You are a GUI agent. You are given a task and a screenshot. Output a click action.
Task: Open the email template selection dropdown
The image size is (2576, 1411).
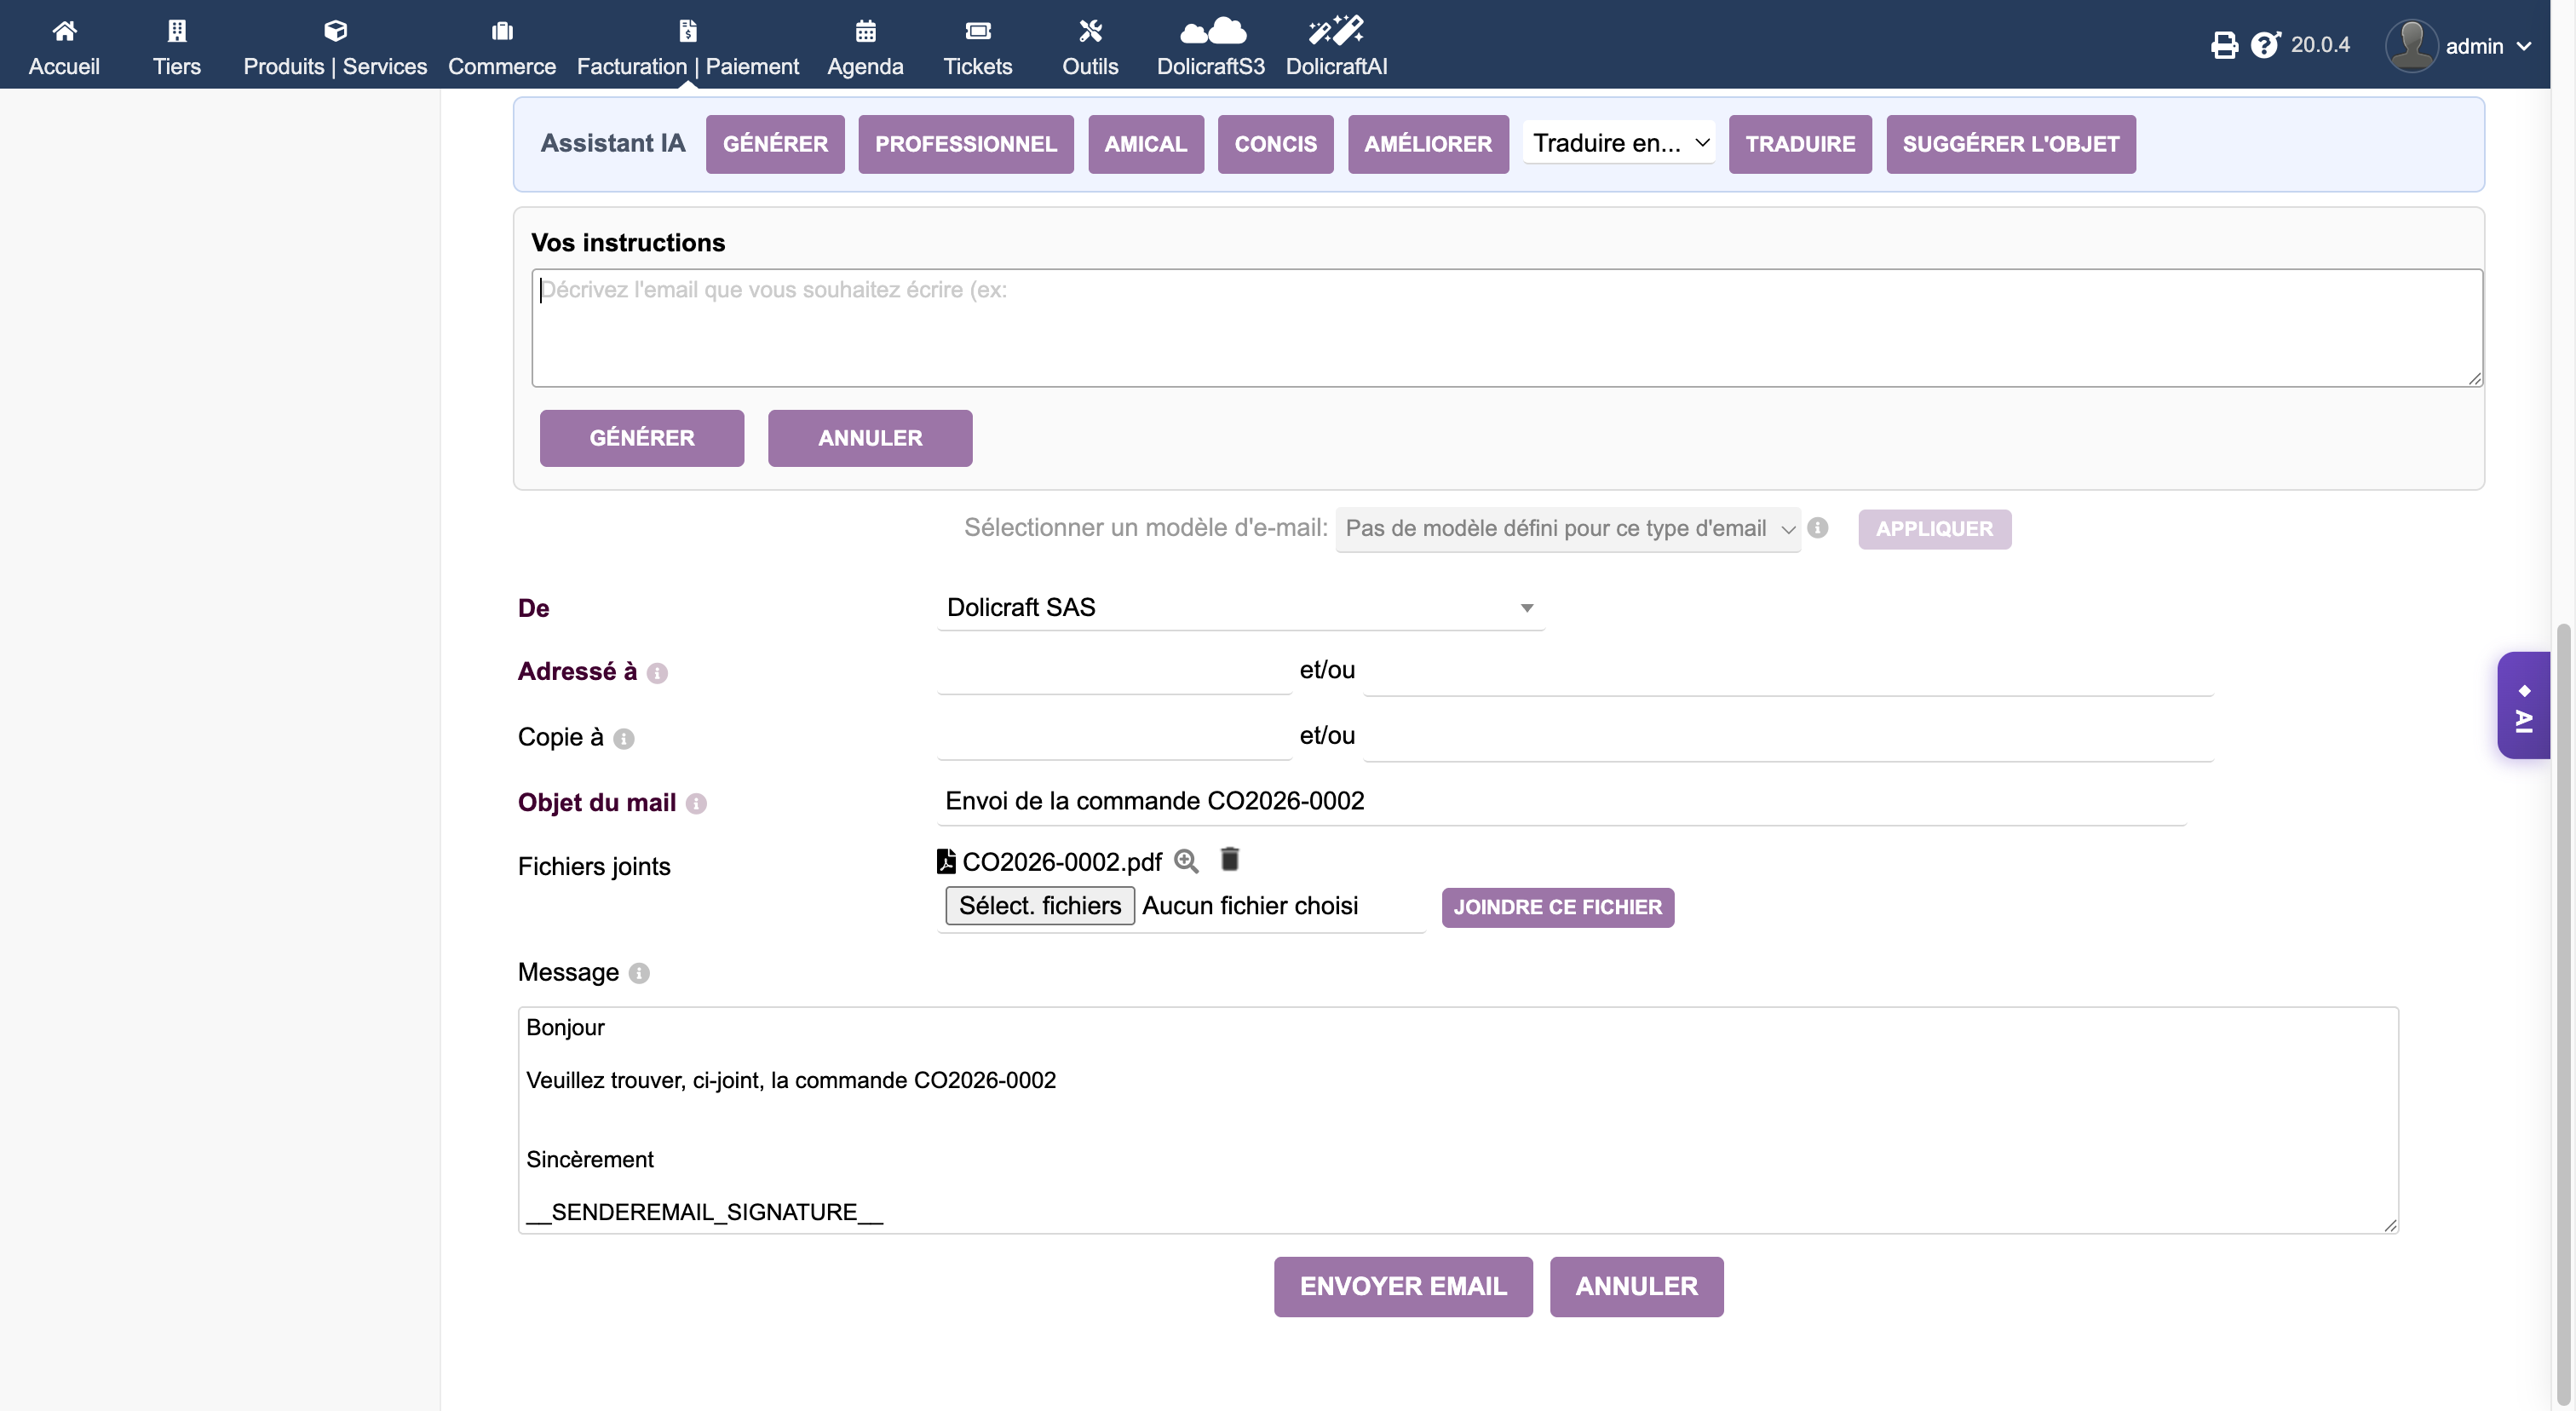click(x=1567, y=529)
